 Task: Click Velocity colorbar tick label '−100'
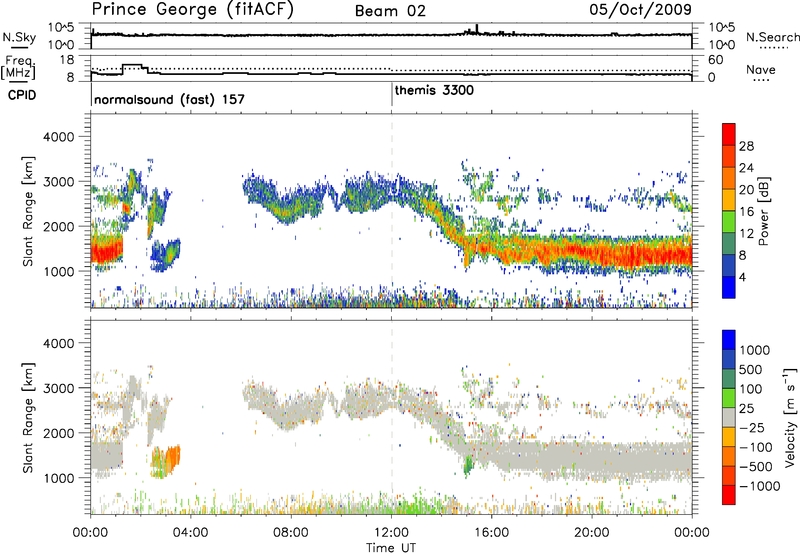point(756,447)
